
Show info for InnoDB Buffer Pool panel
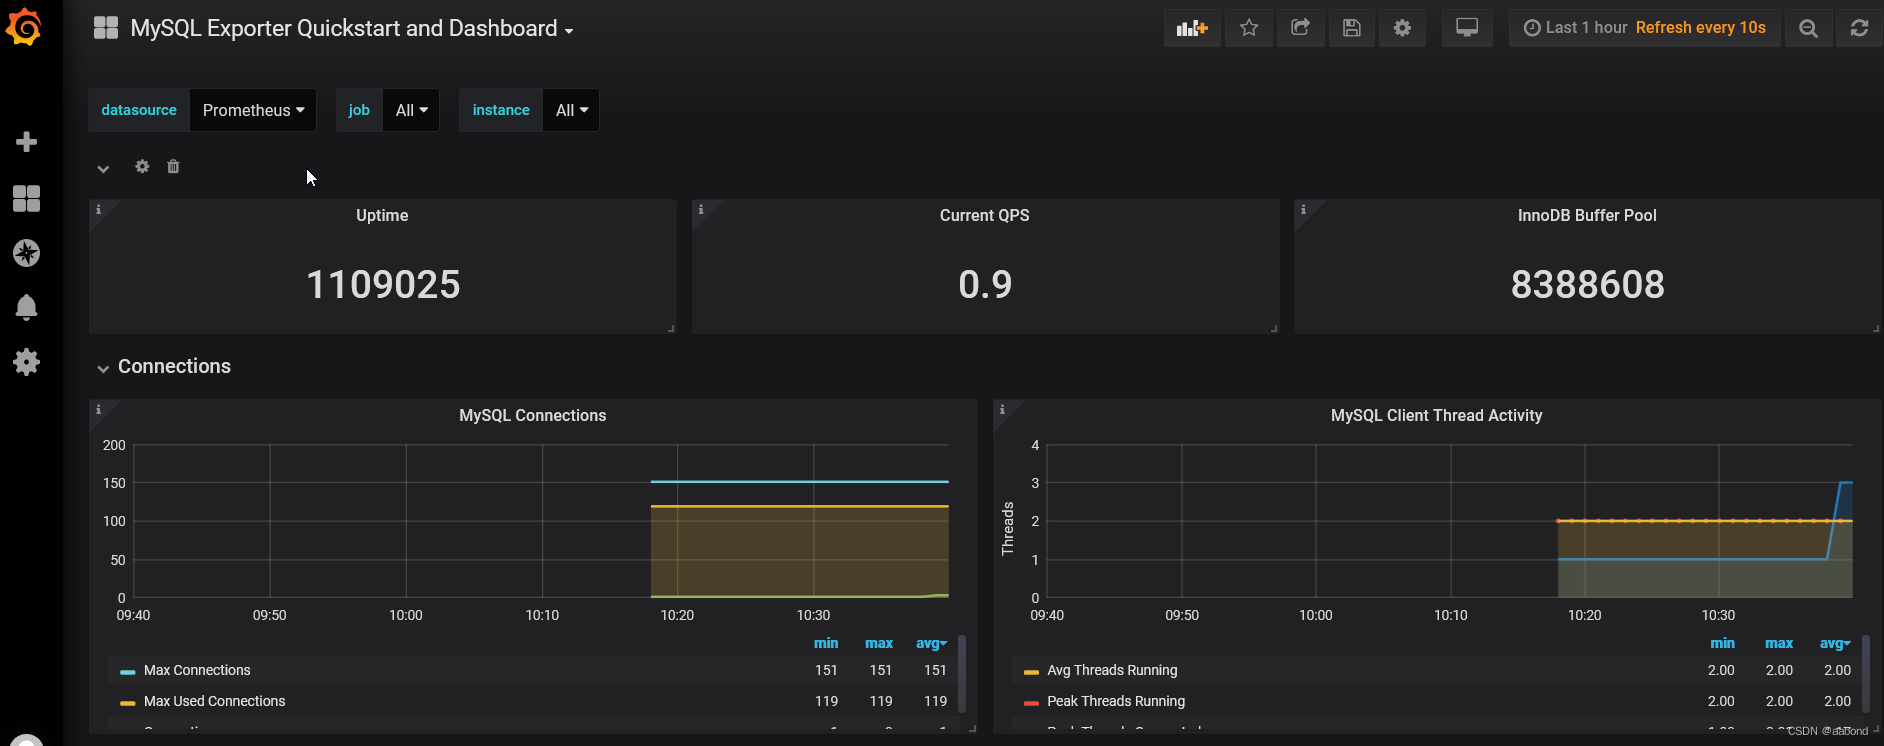(x=1303, y=210)
